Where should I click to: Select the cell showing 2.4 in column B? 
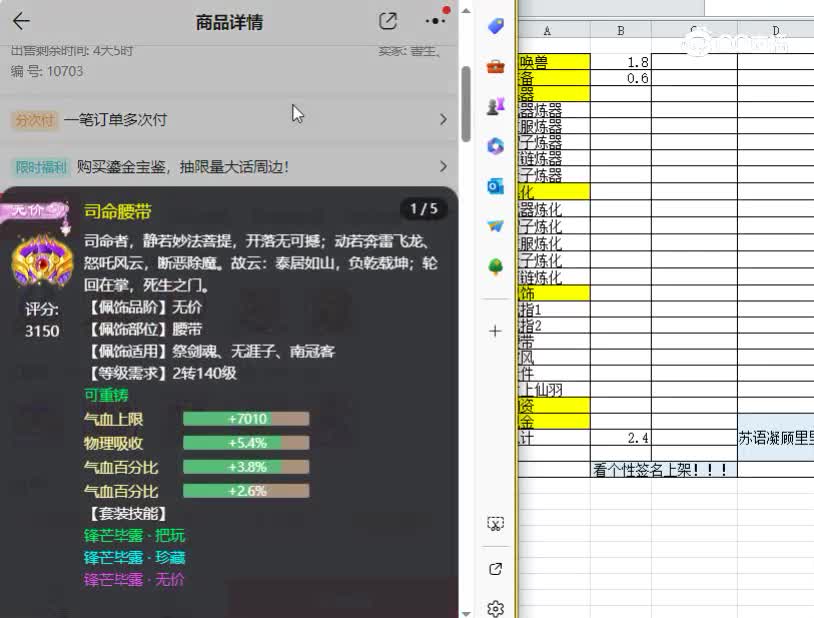pos(621,435)
